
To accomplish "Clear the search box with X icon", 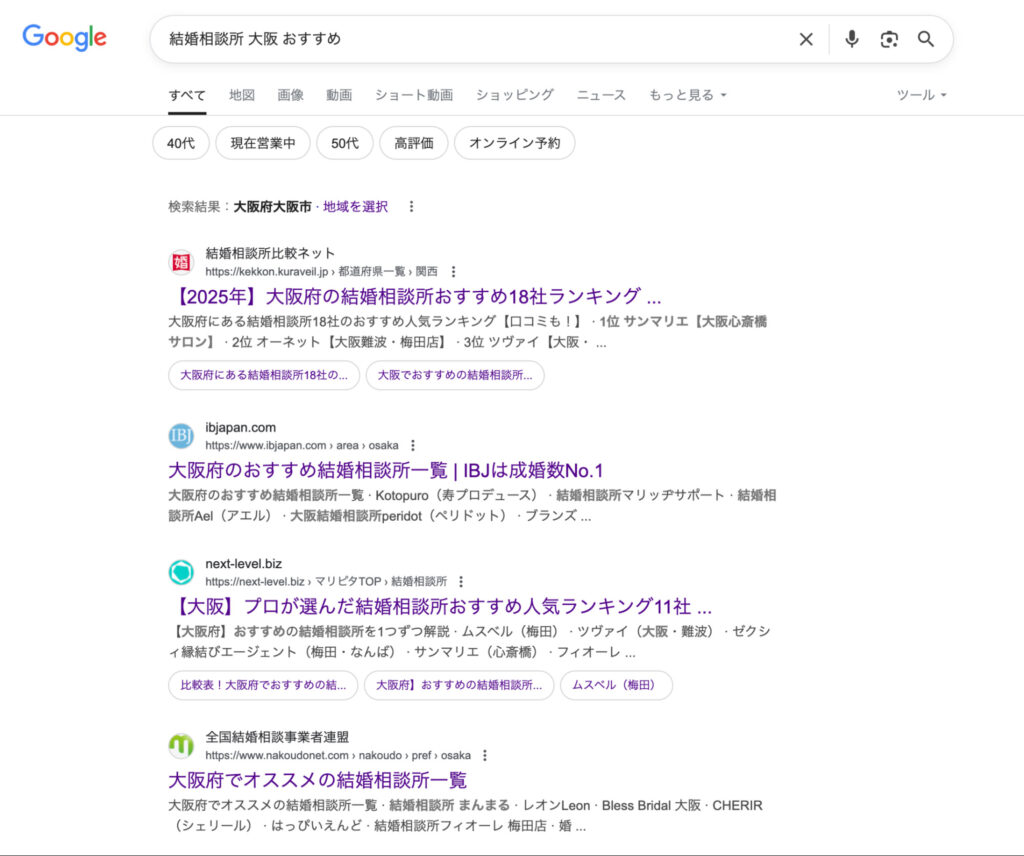I will (806, 39).
